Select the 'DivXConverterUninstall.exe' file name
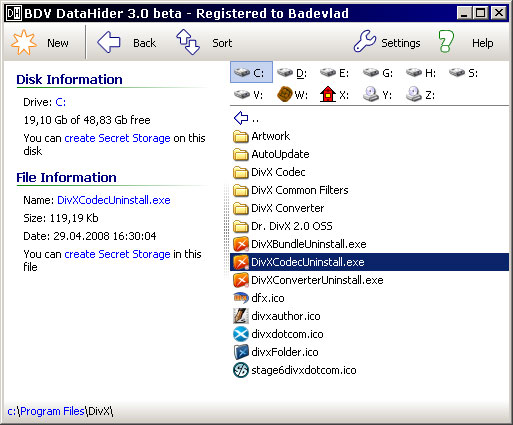The image size is (513, 425). click(x=317, y=280)
